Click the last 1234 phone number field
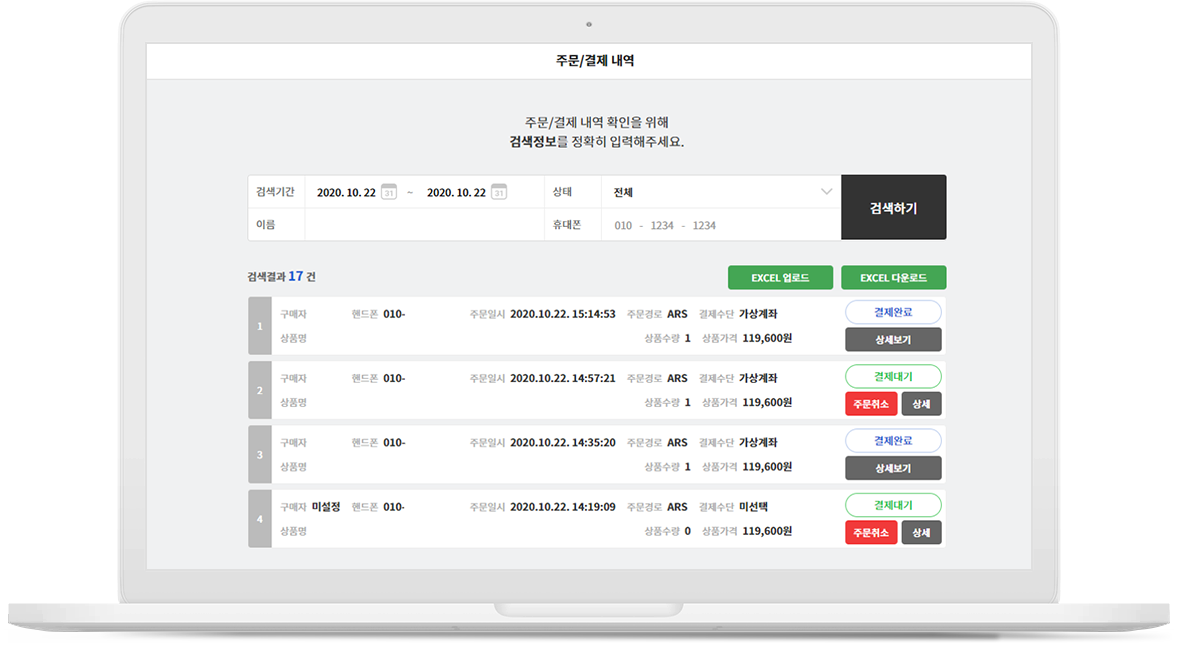The width and height of the screenshot is (1180, 650). 704,225
